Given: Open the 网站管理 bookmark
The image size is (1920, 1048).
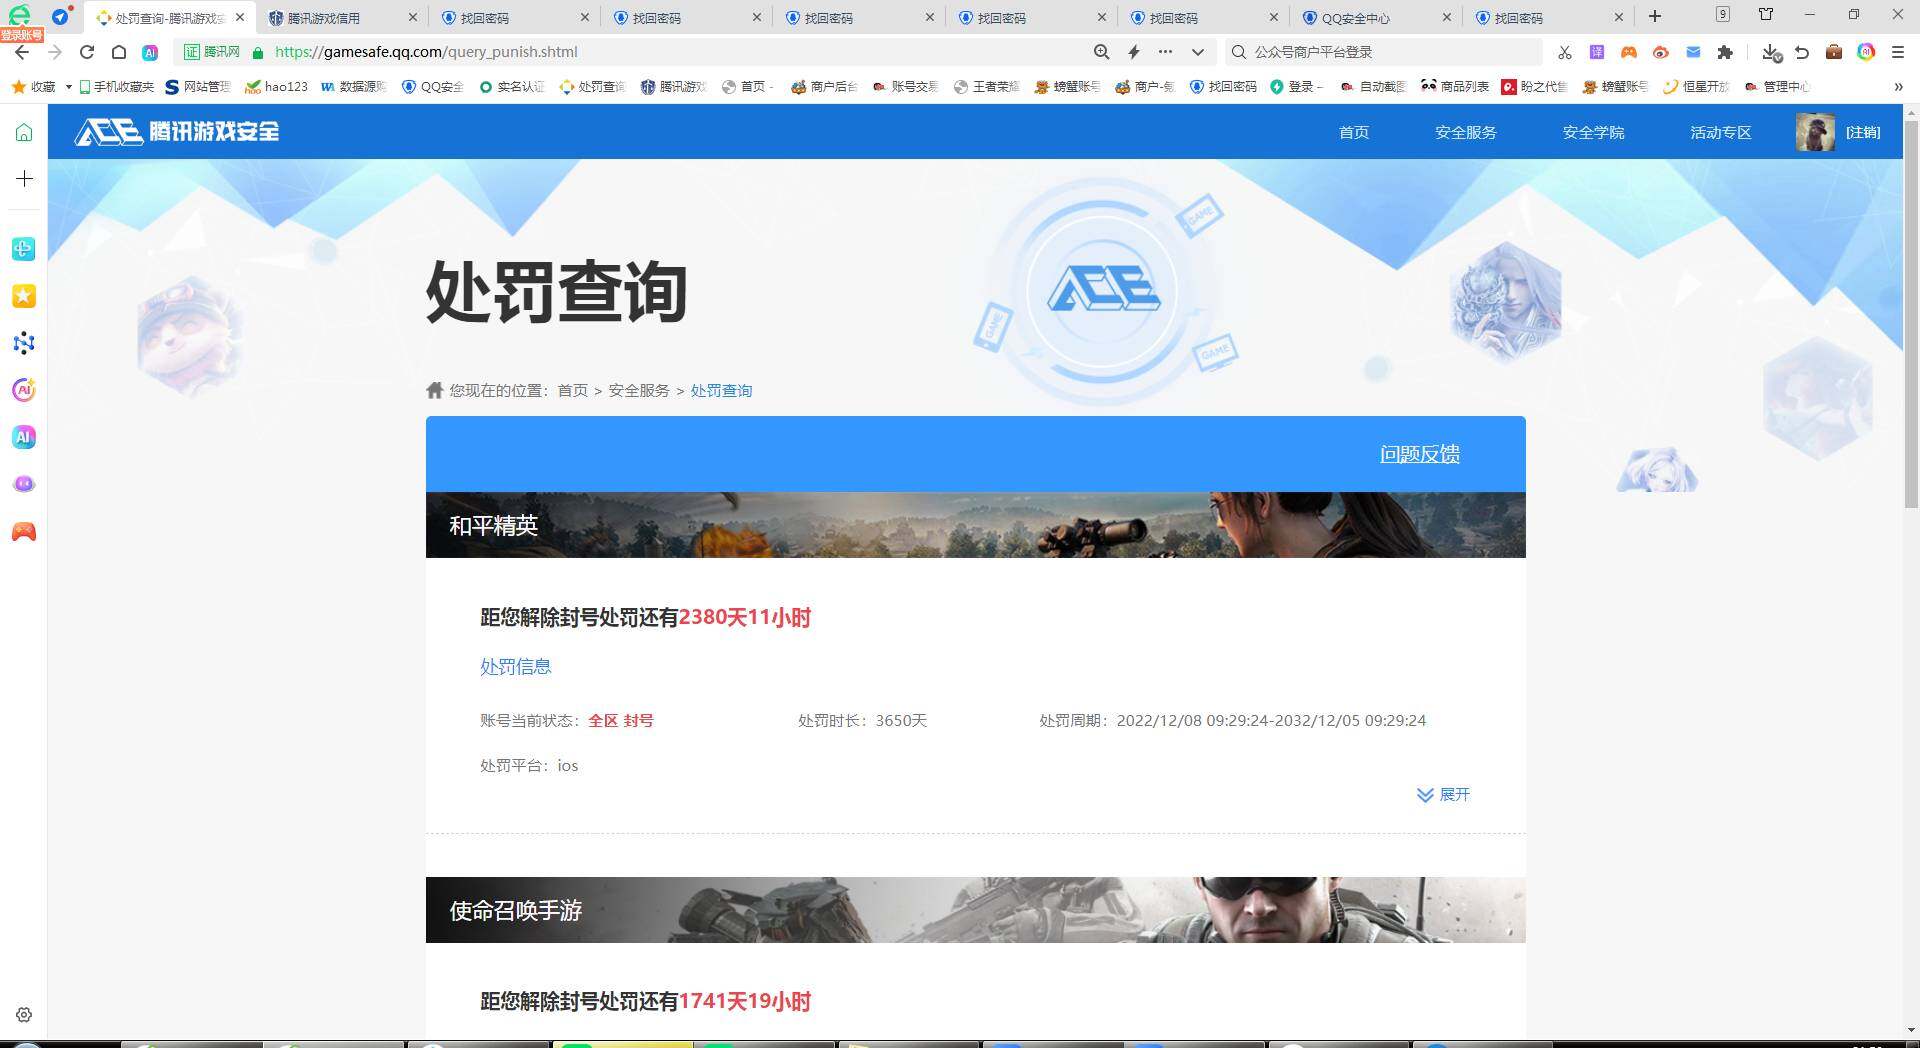Looking at the screenshot, I should tap(198, 87).
